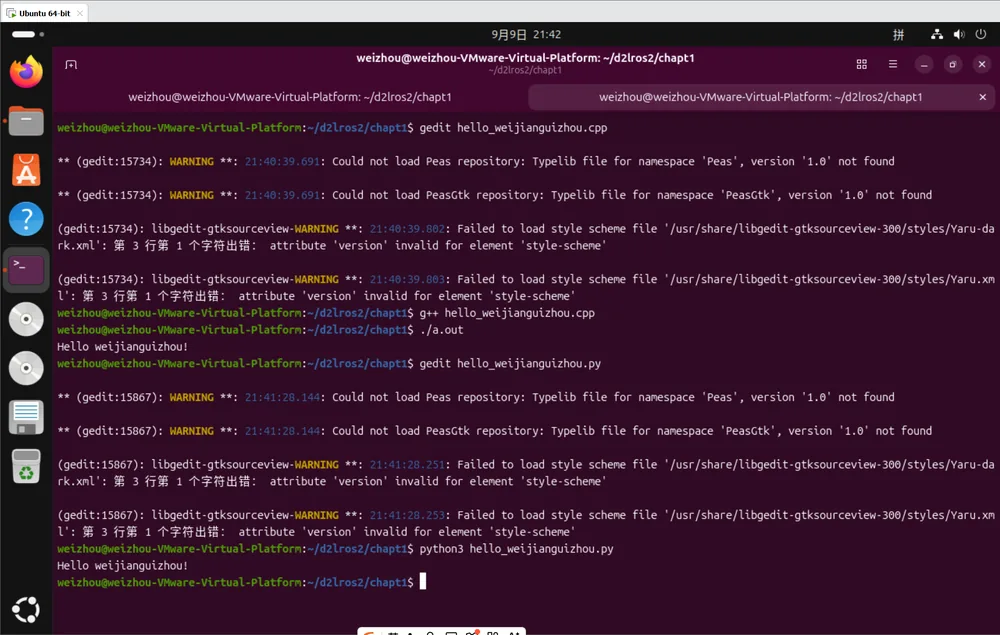Launch Ubuntu Software app center
The width and height of the screenshot is (1000, 635).
[26, 170]
